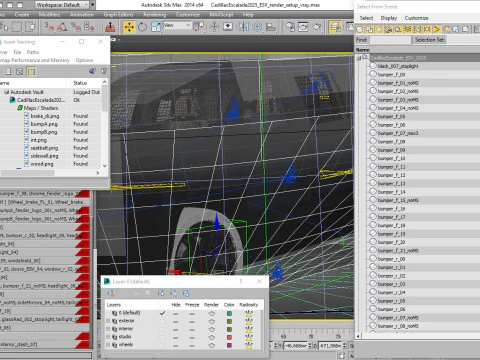Change green color swatch of 0 (default) layer

(x=229, y=313)
